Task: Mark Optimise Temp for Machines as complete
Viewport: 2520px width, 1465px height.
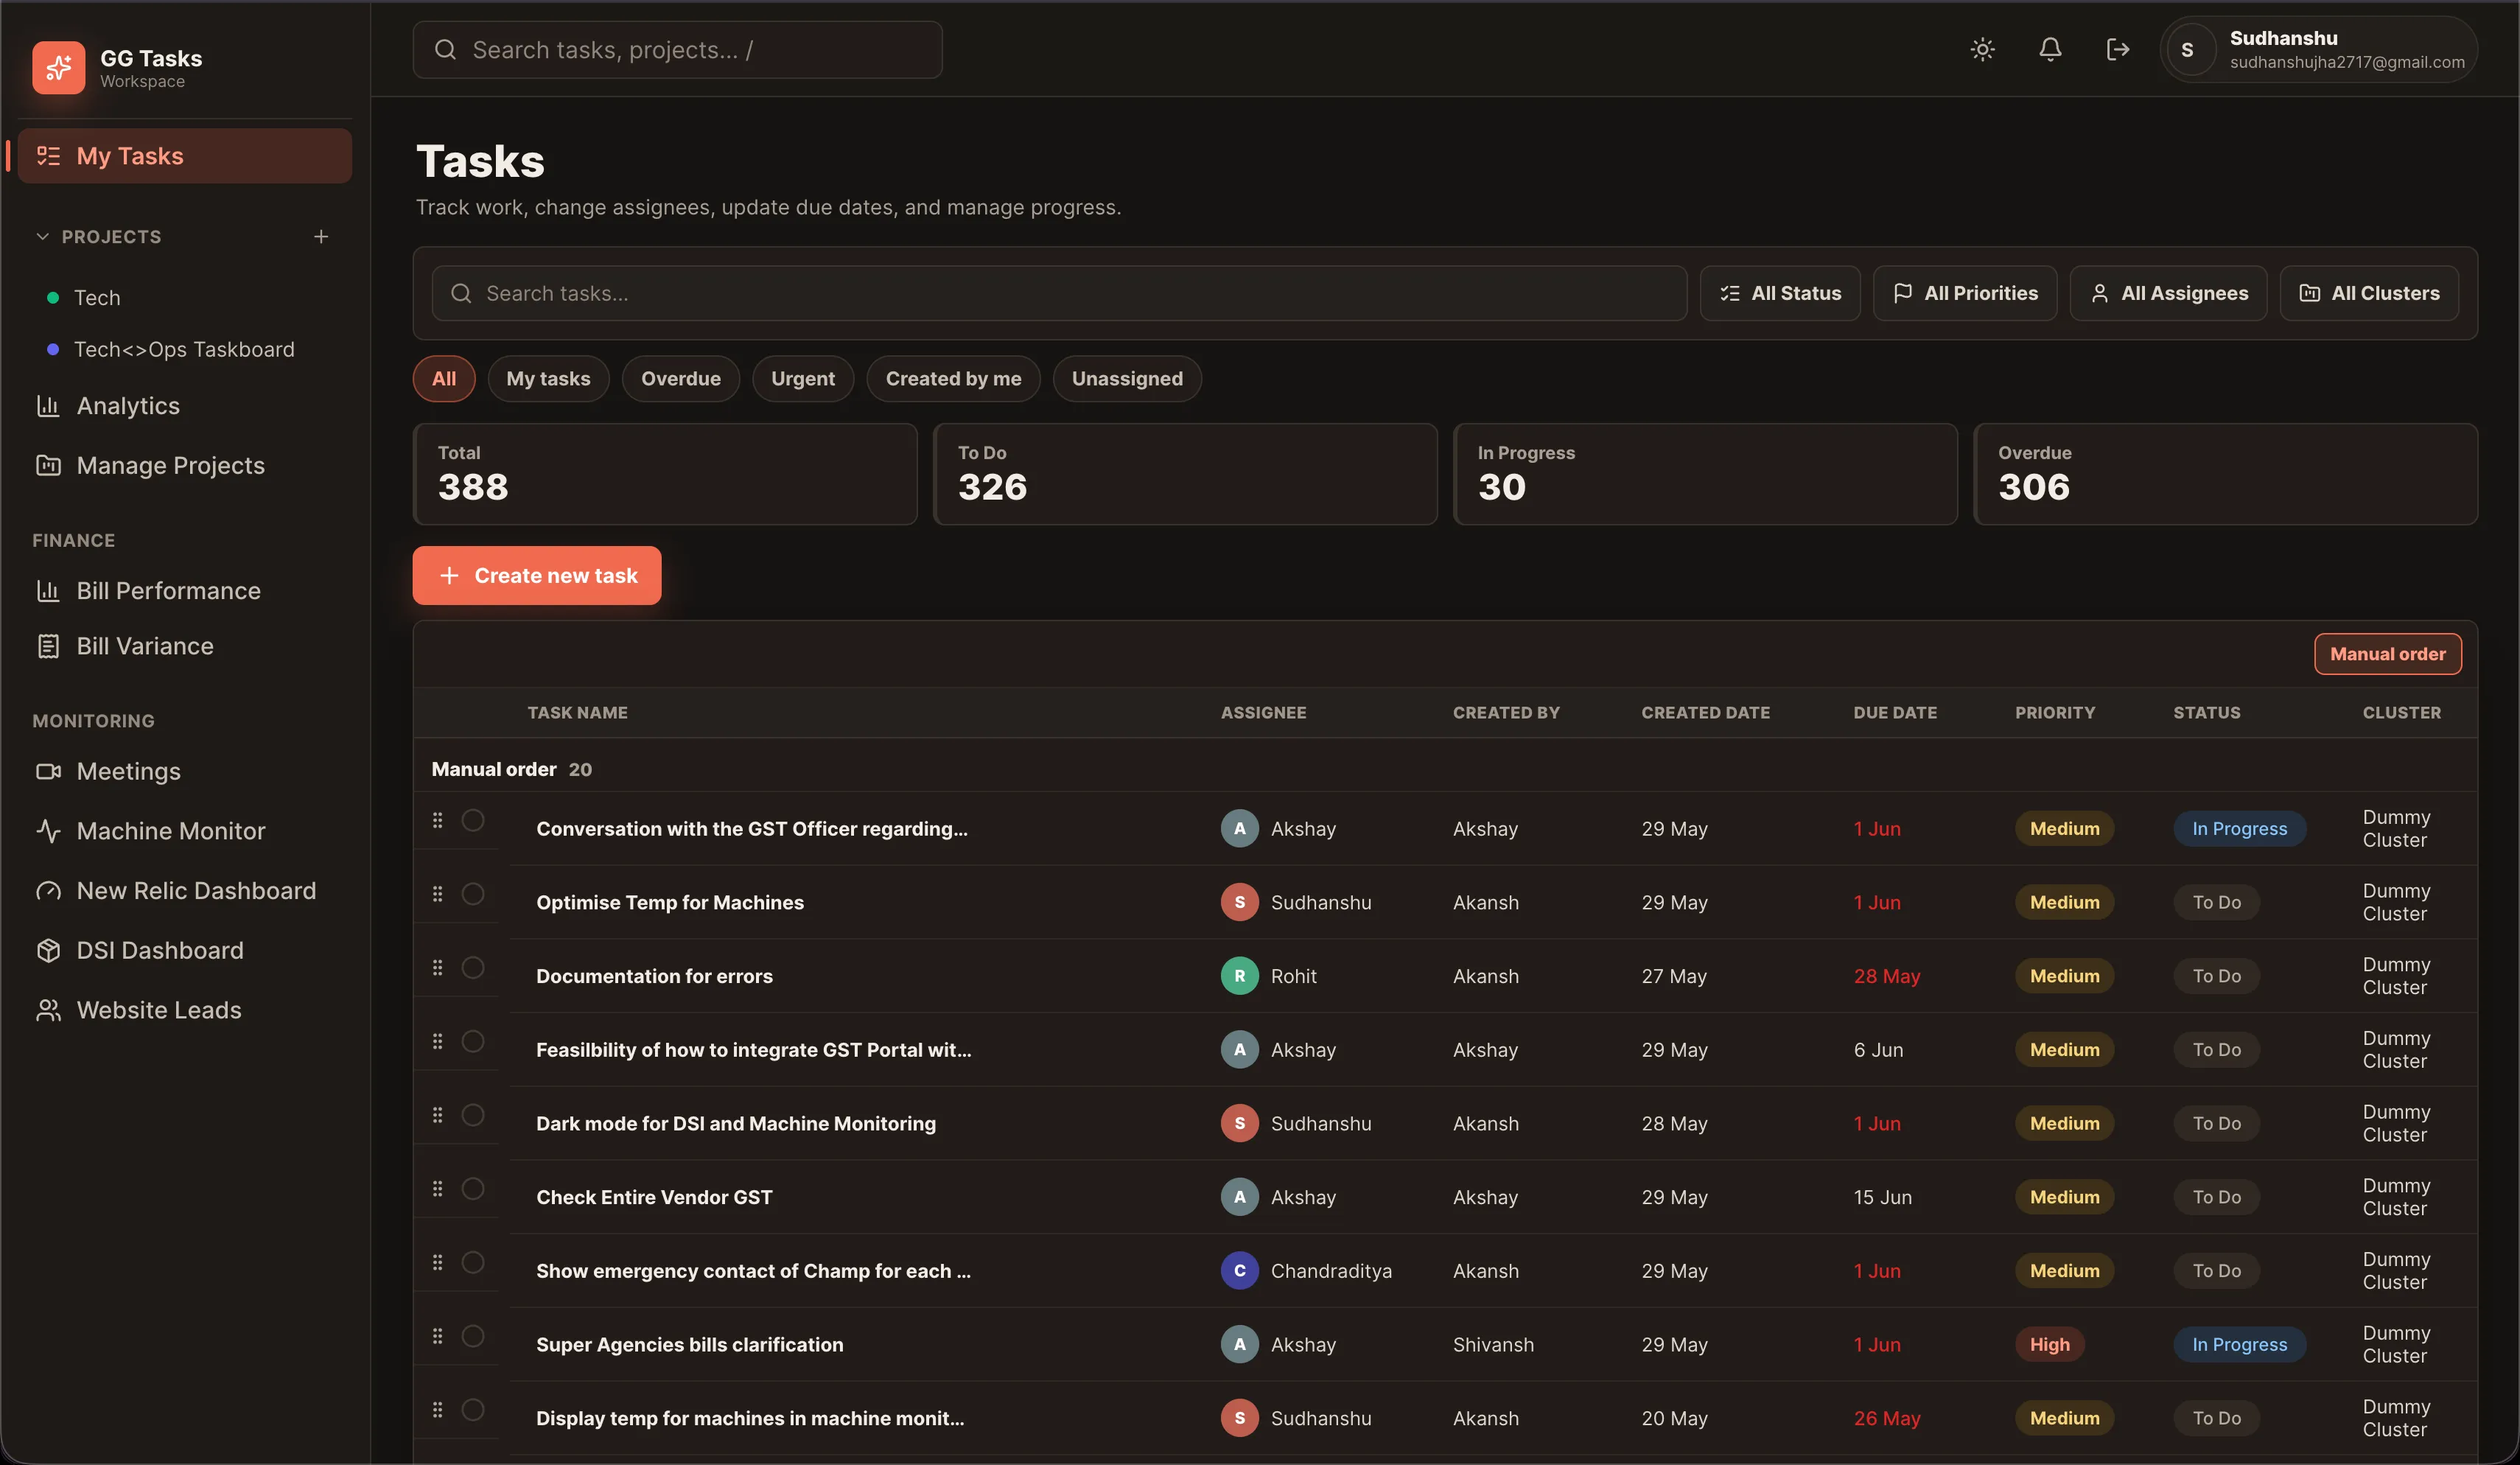Action: pyautogui.click(x=473, y=894)
